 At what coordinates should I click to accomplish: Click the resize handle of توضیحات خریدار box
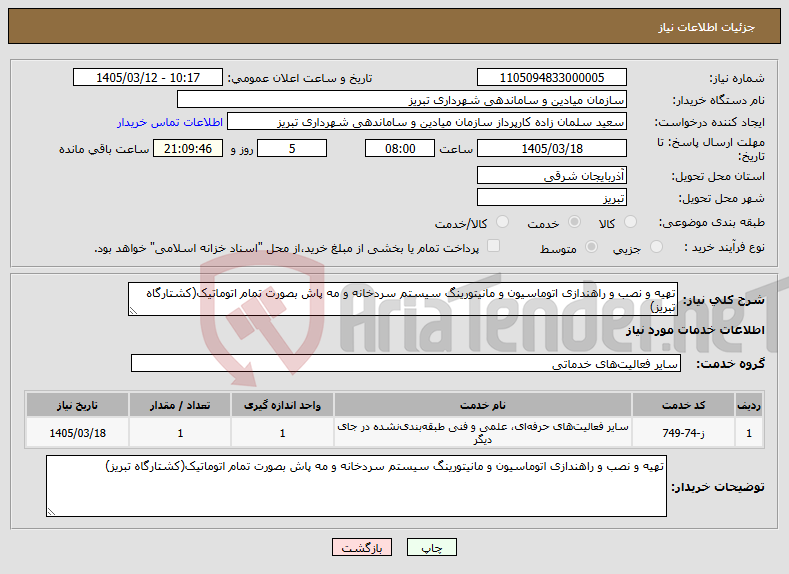(51, 512)
